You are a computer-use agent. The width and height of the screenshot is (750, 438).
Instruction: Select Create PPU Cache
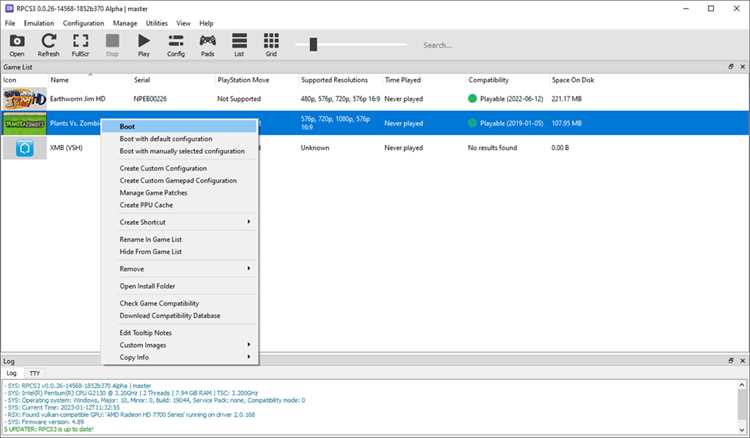coord(180,205)
